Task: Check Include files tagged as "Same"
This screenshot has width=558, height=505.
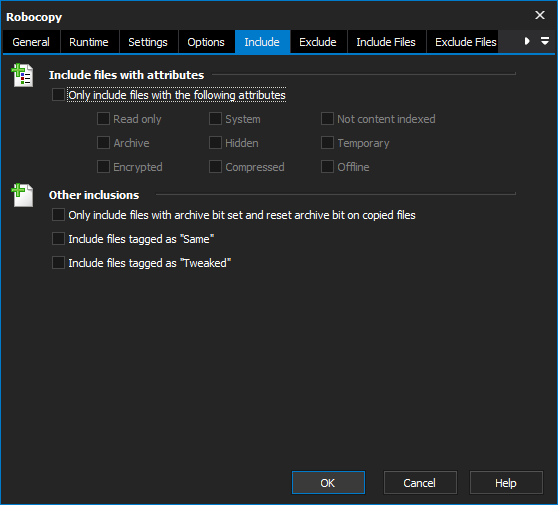Action: tap(58, 239)
